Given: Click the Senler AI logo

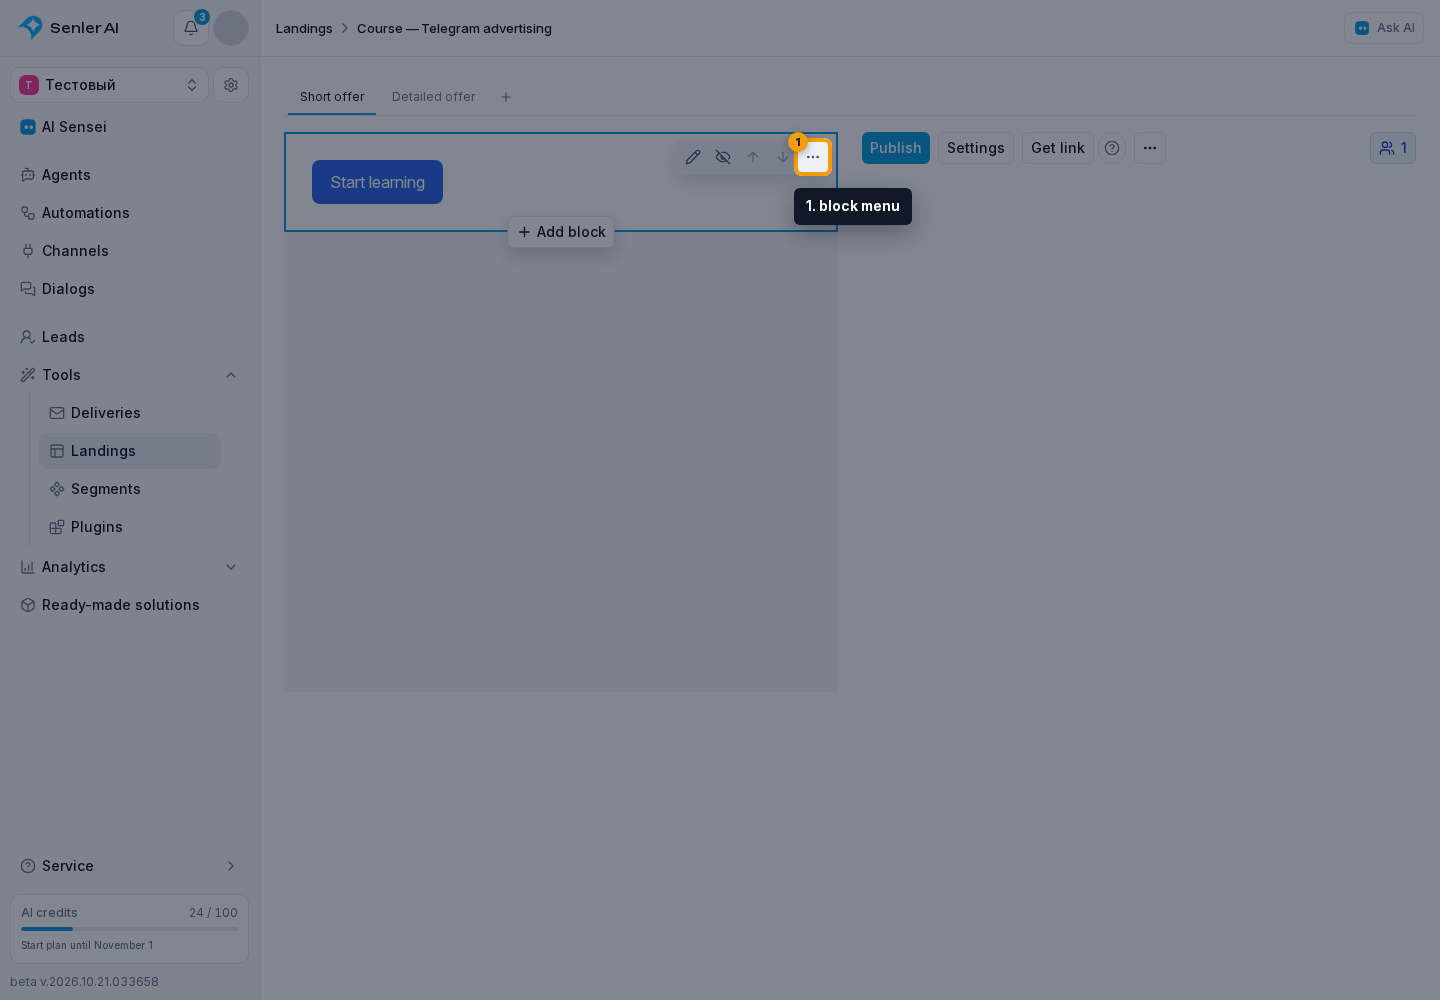Looking at the screenshot, I should coord(69,28).
